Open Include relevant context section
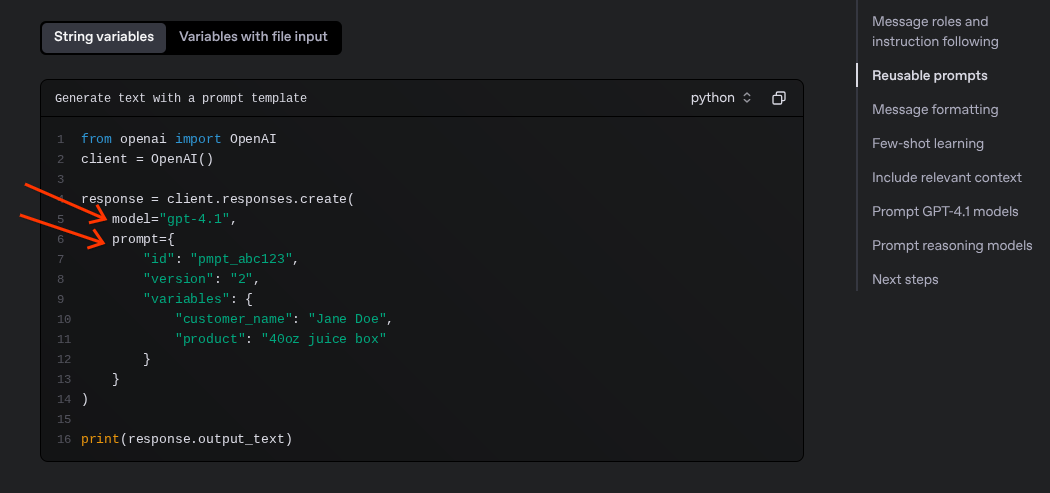 click(x=946, y=177)
